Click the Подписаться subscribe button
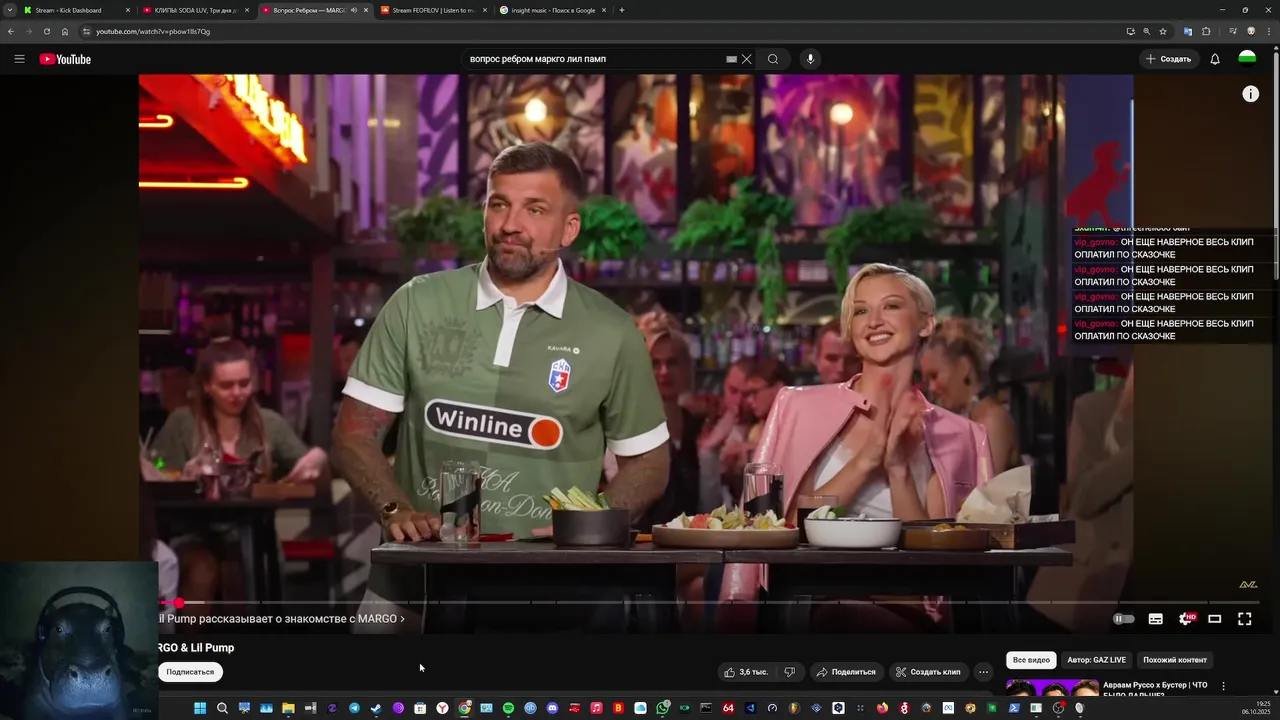This screenshot has height=720, width=1280. (190, 672)
